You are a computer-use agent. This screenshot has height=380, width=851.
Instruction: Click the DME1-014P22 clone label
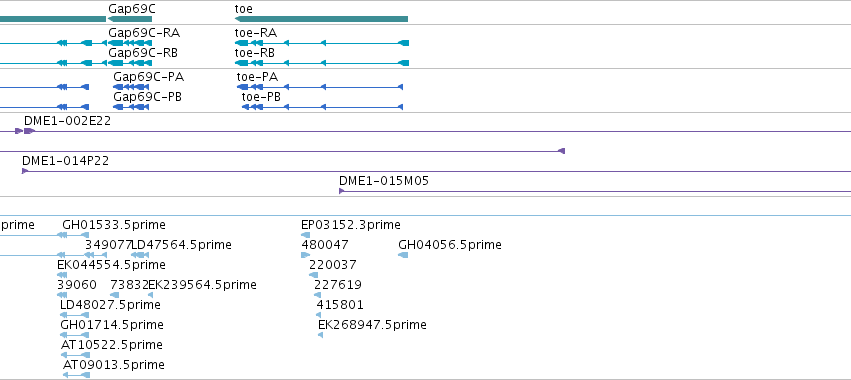(65, 161)
